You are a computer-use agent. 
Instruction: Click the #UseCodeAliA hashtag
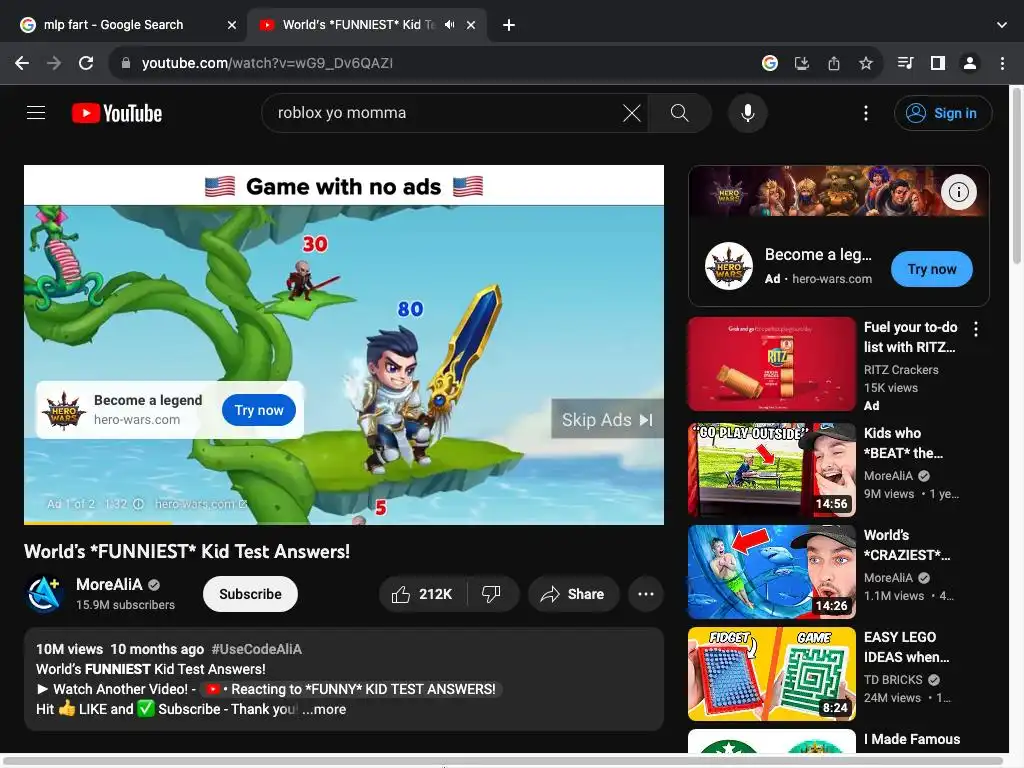coord(257,649)
